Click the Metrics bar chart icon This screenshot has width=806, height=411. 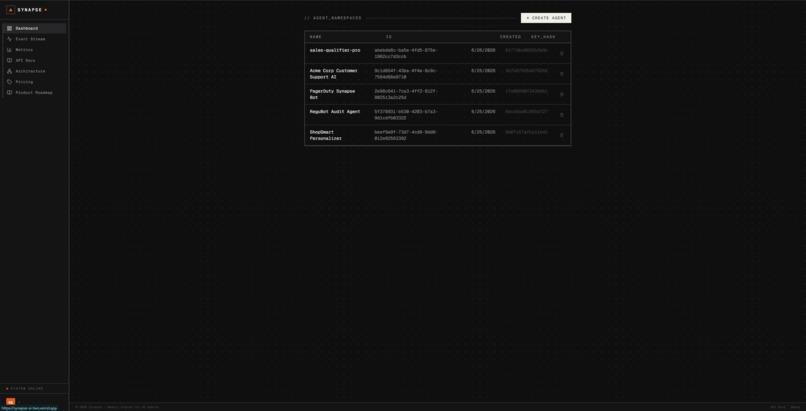tap(9, 50)
